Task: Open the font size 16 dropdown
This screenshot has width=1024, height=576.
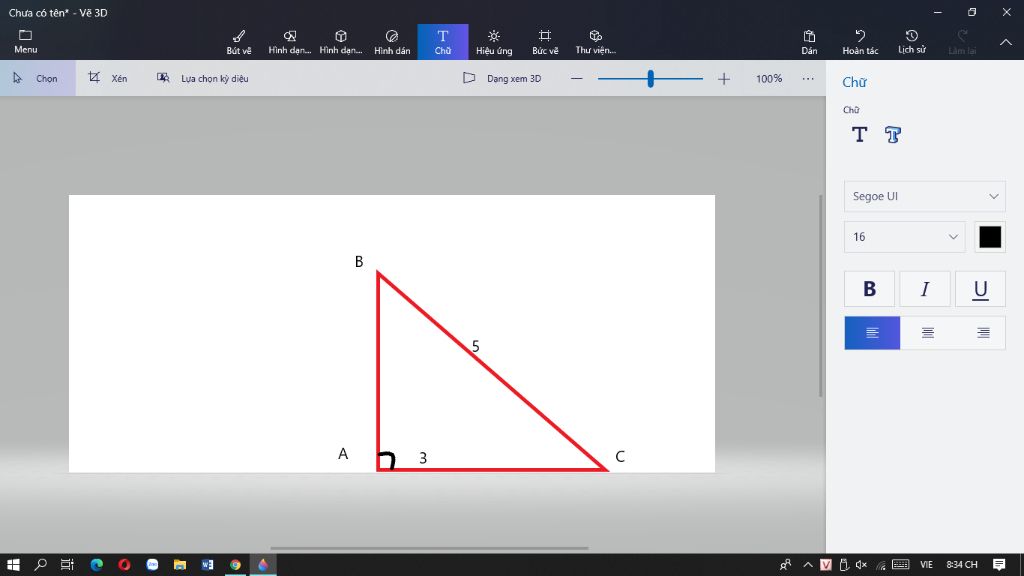Action: click(x=904, y=236)
